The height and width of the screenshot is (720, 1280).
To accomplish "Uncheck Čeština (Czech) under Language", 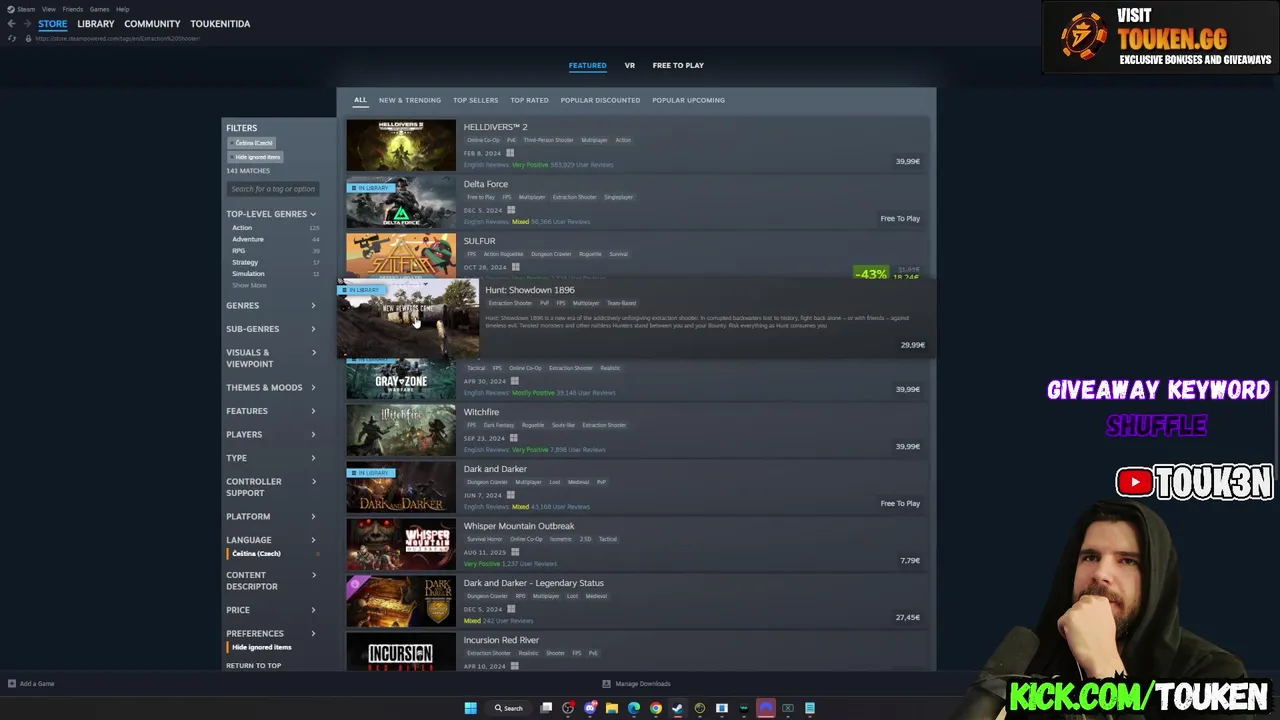I will tap(256, 553).
